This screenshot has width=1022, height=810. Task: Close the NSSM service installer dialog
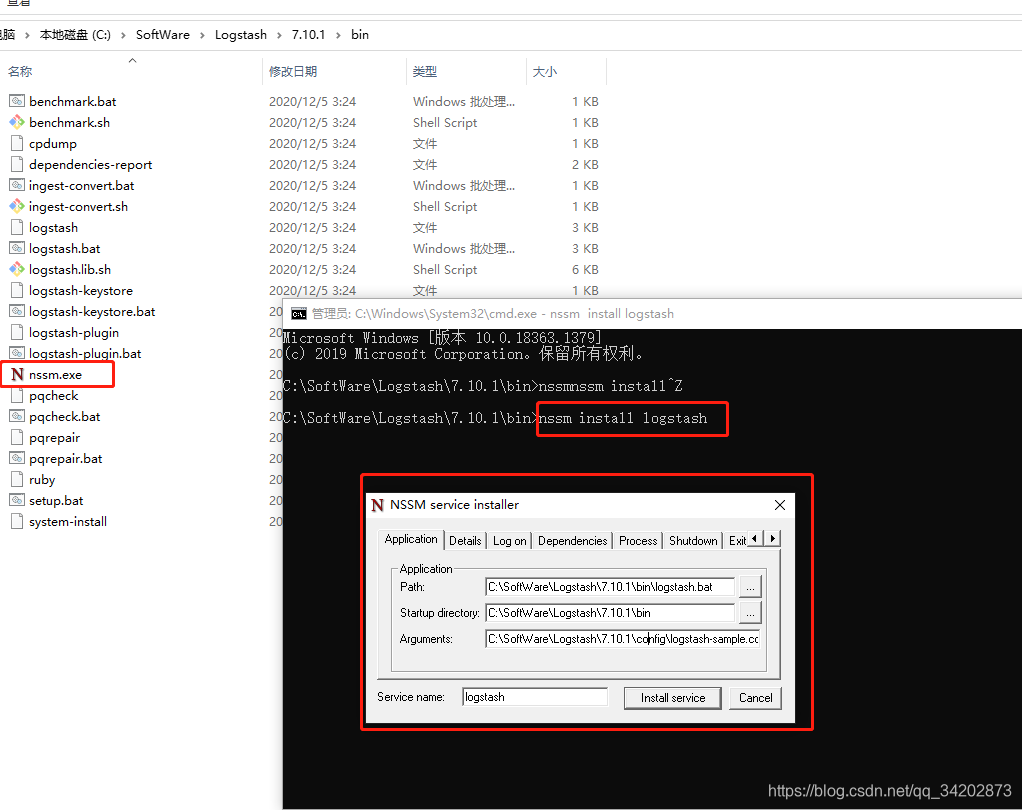[x=780, y=505]
